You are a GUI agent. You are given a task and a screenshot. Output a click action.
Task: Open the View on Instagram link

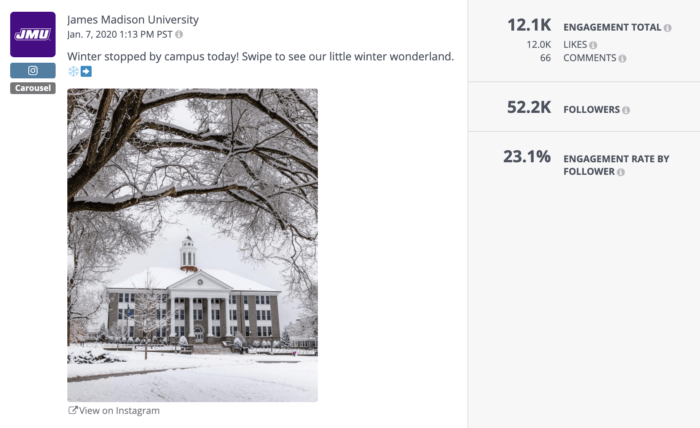[x=114, y=411]
